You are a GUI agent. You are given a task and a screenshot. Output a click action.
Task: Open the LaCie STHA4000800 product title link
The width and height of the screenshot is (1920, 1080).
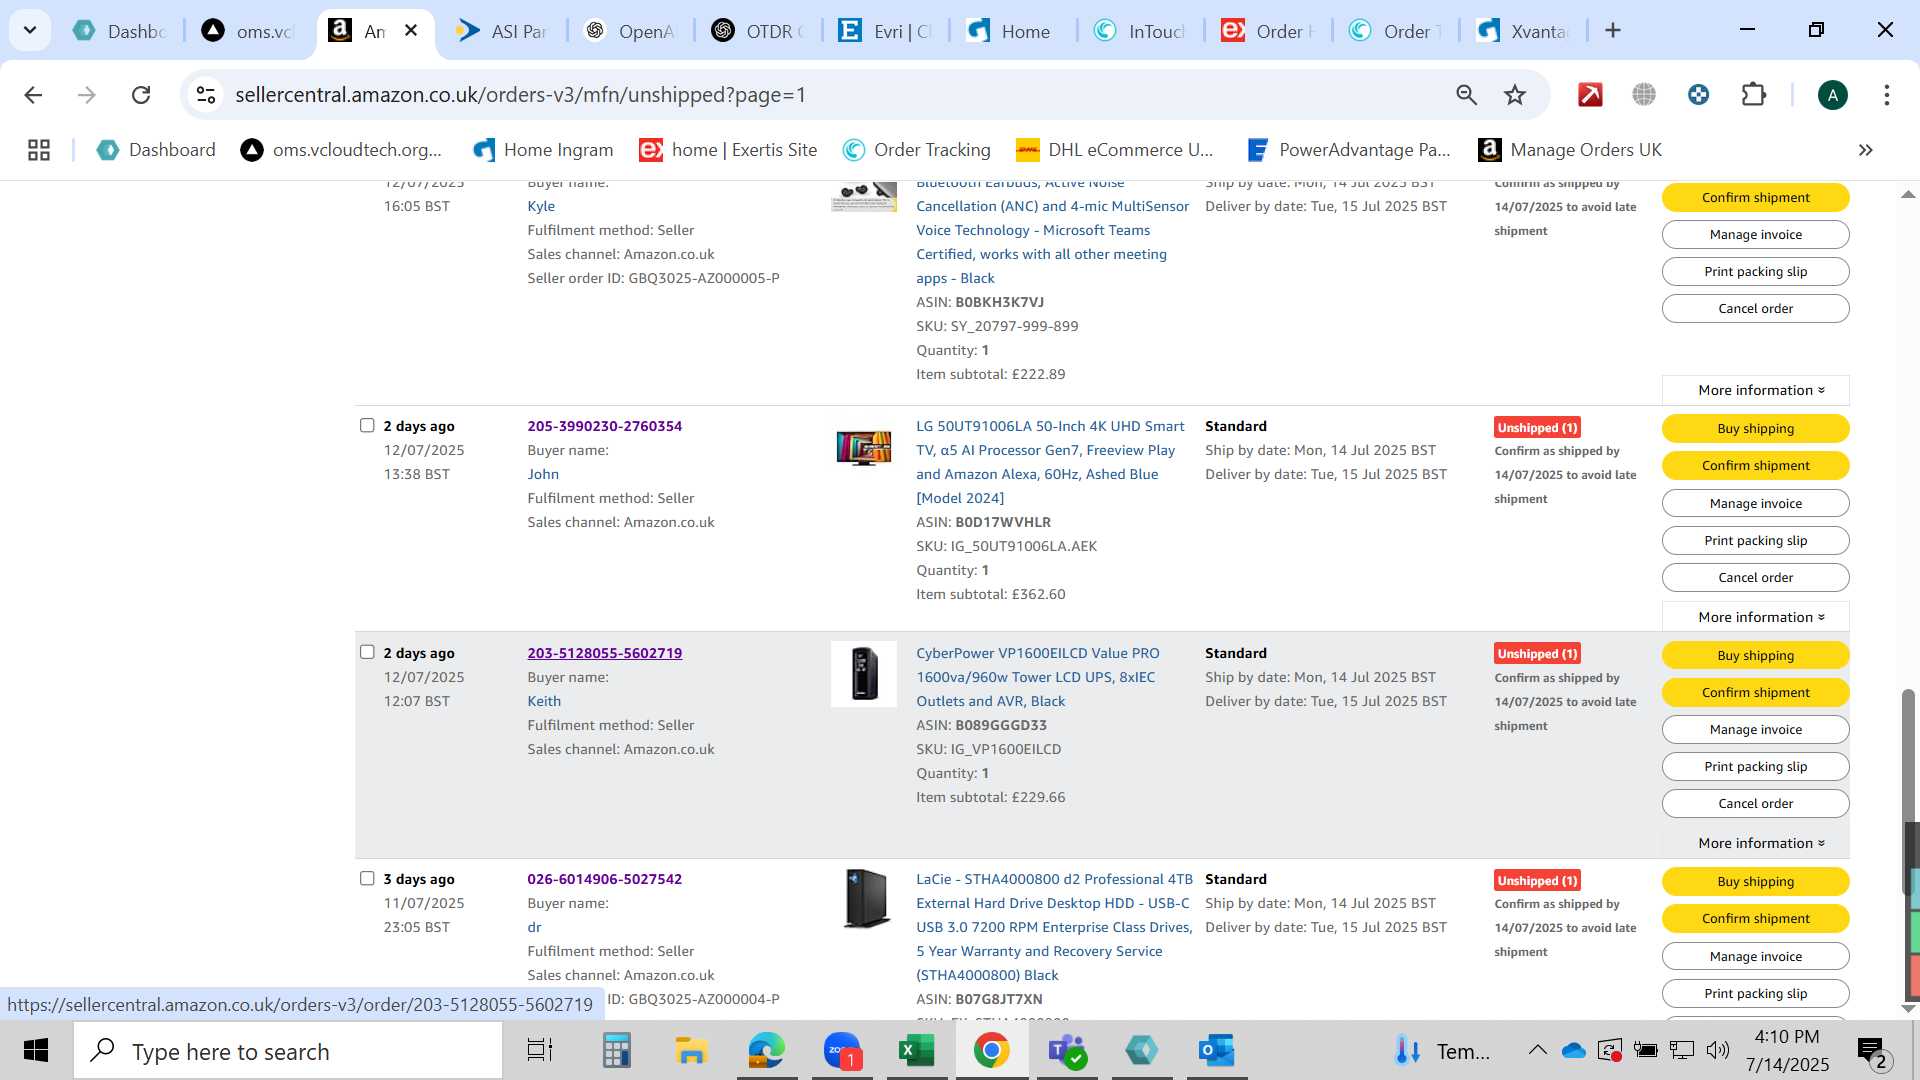click(1054, 927)
